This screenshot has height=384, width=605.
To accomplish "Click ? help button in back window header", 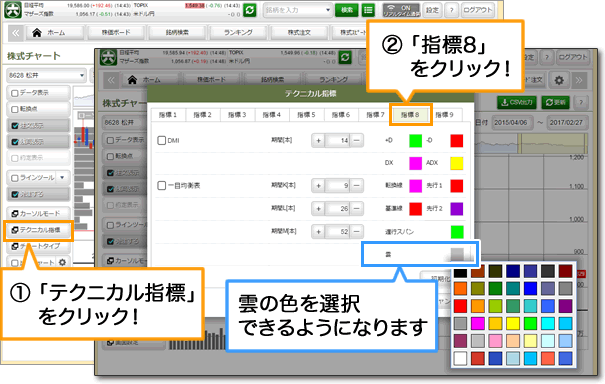I will pyautogui.click(x=451, y=10).
